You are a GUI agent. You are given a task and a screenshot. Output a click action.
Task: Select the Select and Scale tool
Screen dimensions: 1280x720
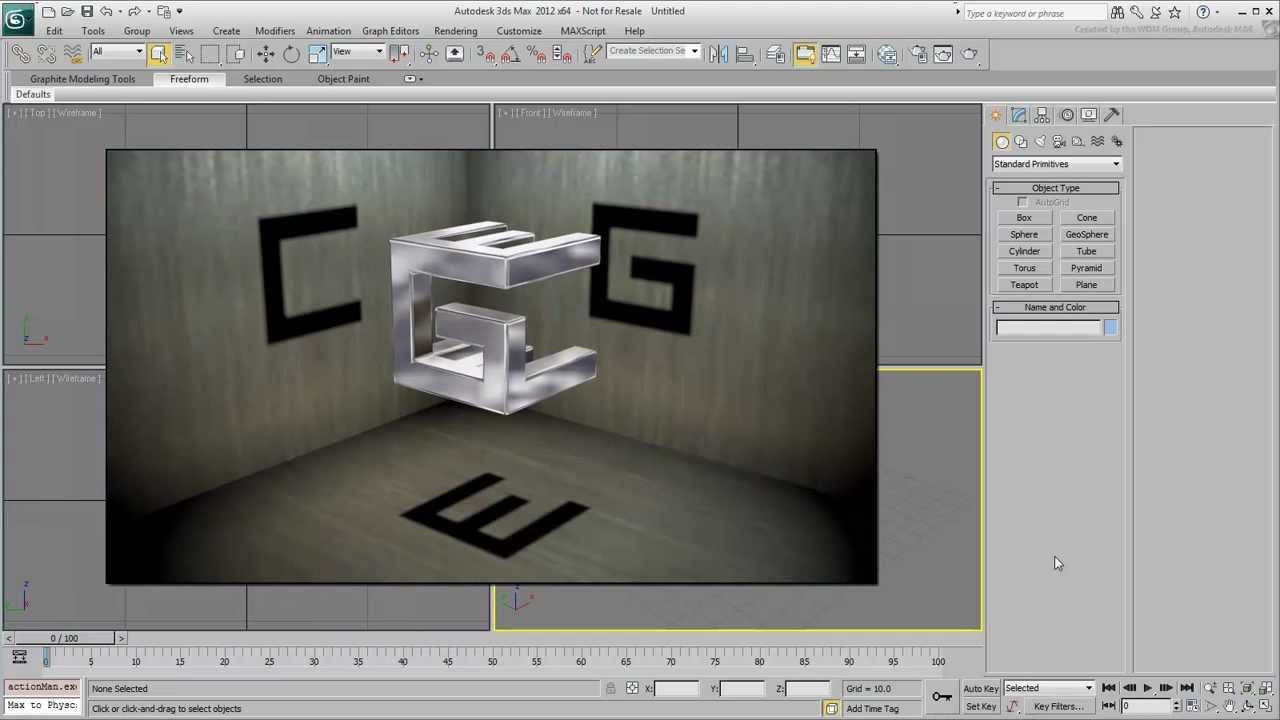317,54
